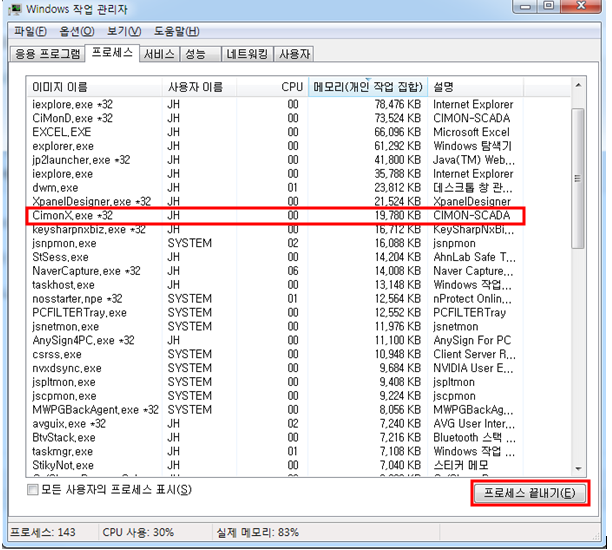Select the nosstarter.npe *32 row
Screen dimensions: 612x550
tap(275, 299)
